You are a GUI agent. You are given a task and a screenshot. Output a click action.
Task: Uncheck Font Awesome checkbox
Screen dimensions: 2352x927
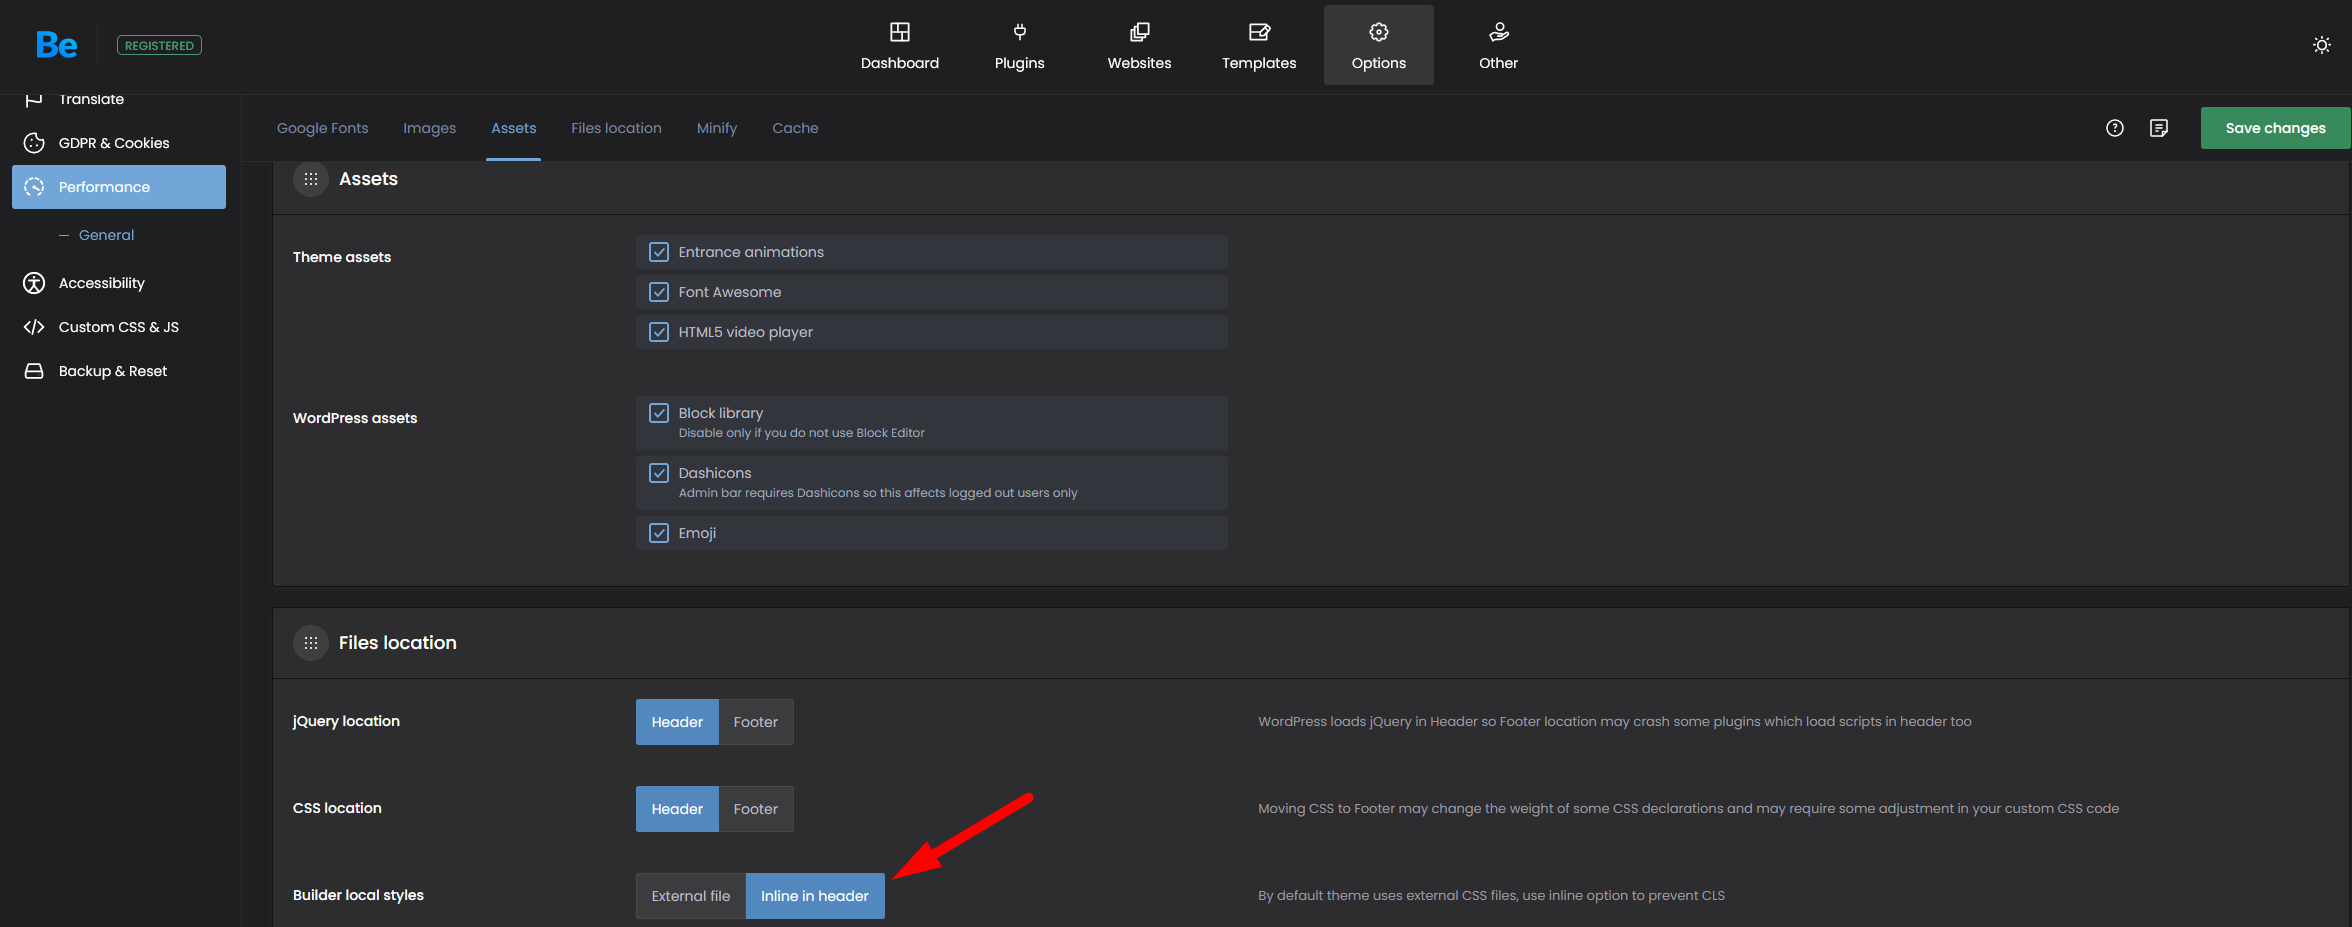(x=659, y=292)
